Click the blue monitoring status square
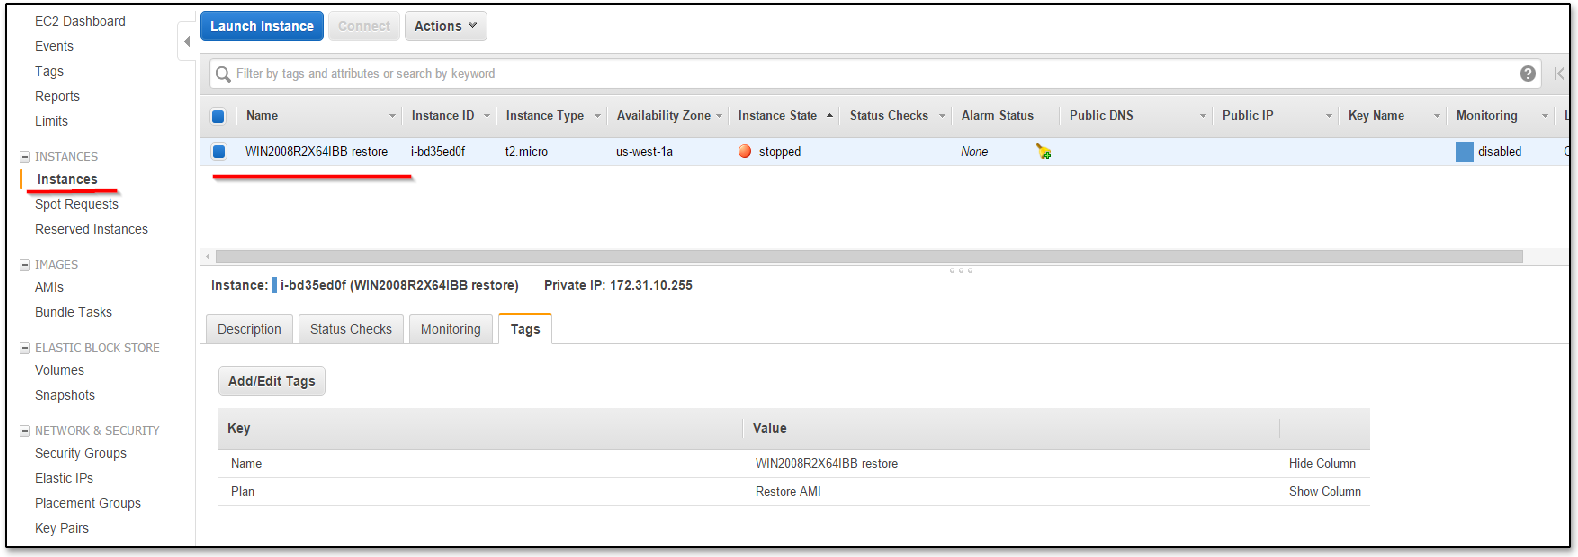This screenshot has width=1578, height=557. click(x=1464, y=152)
